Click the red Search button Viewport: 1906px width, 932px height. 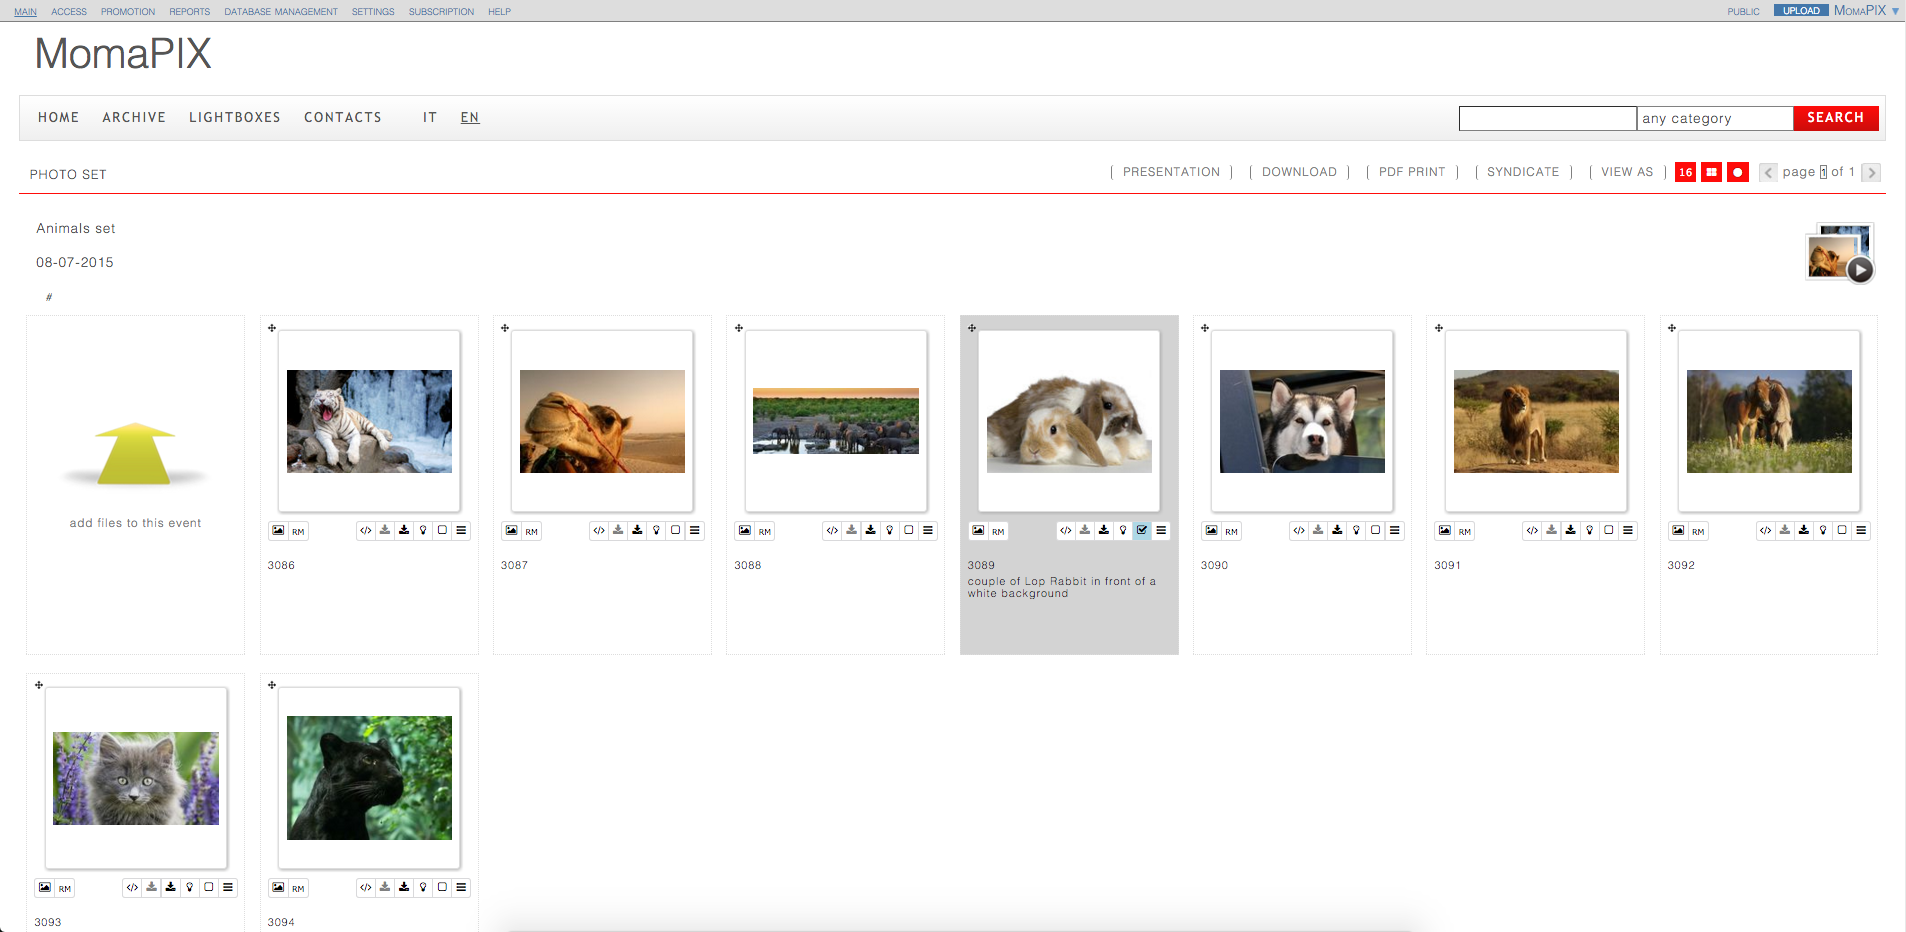coord(1836,118)
